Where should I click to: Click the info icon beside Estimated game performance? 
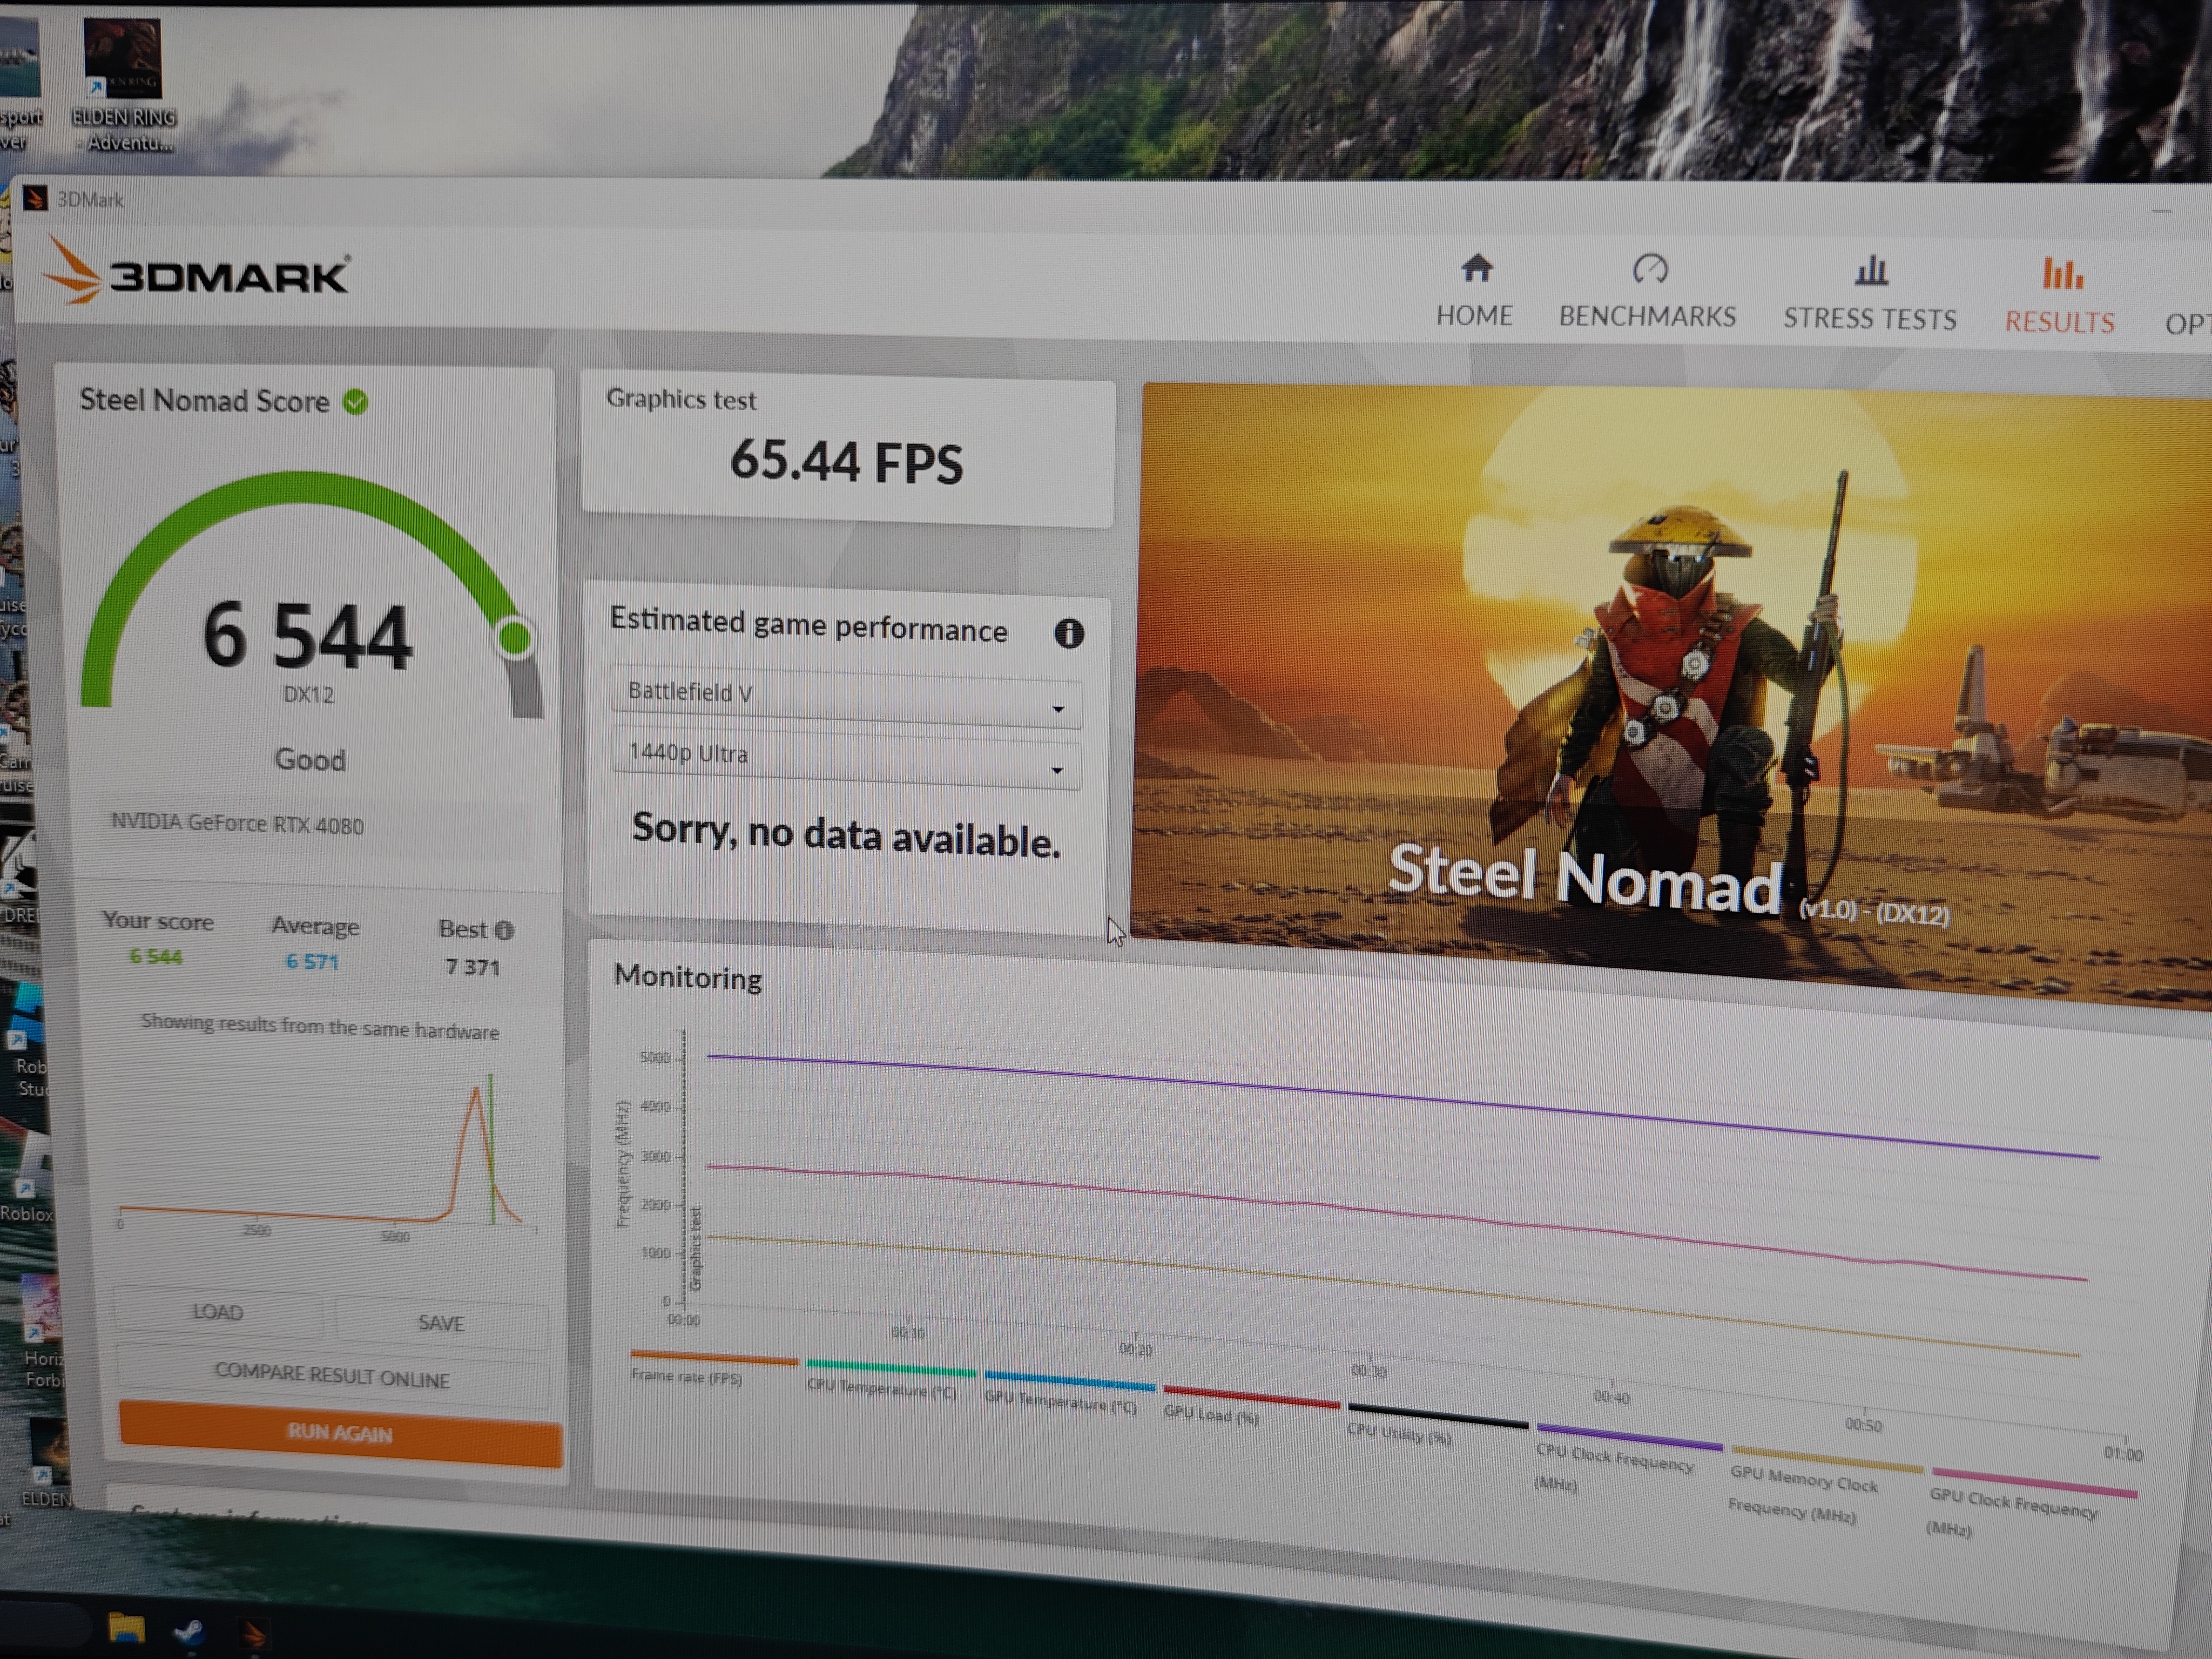click(x=1069, y=633)
